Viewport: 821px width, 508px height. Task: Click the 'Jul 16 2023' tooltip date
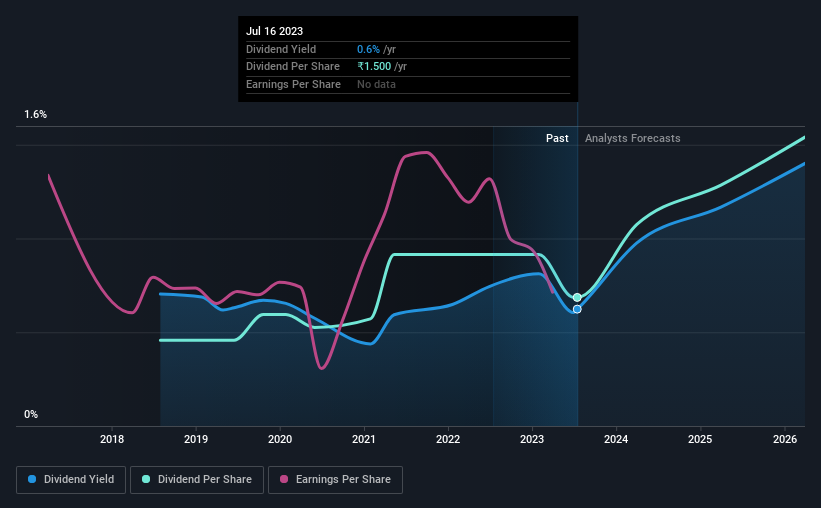(x=274, y=31)
